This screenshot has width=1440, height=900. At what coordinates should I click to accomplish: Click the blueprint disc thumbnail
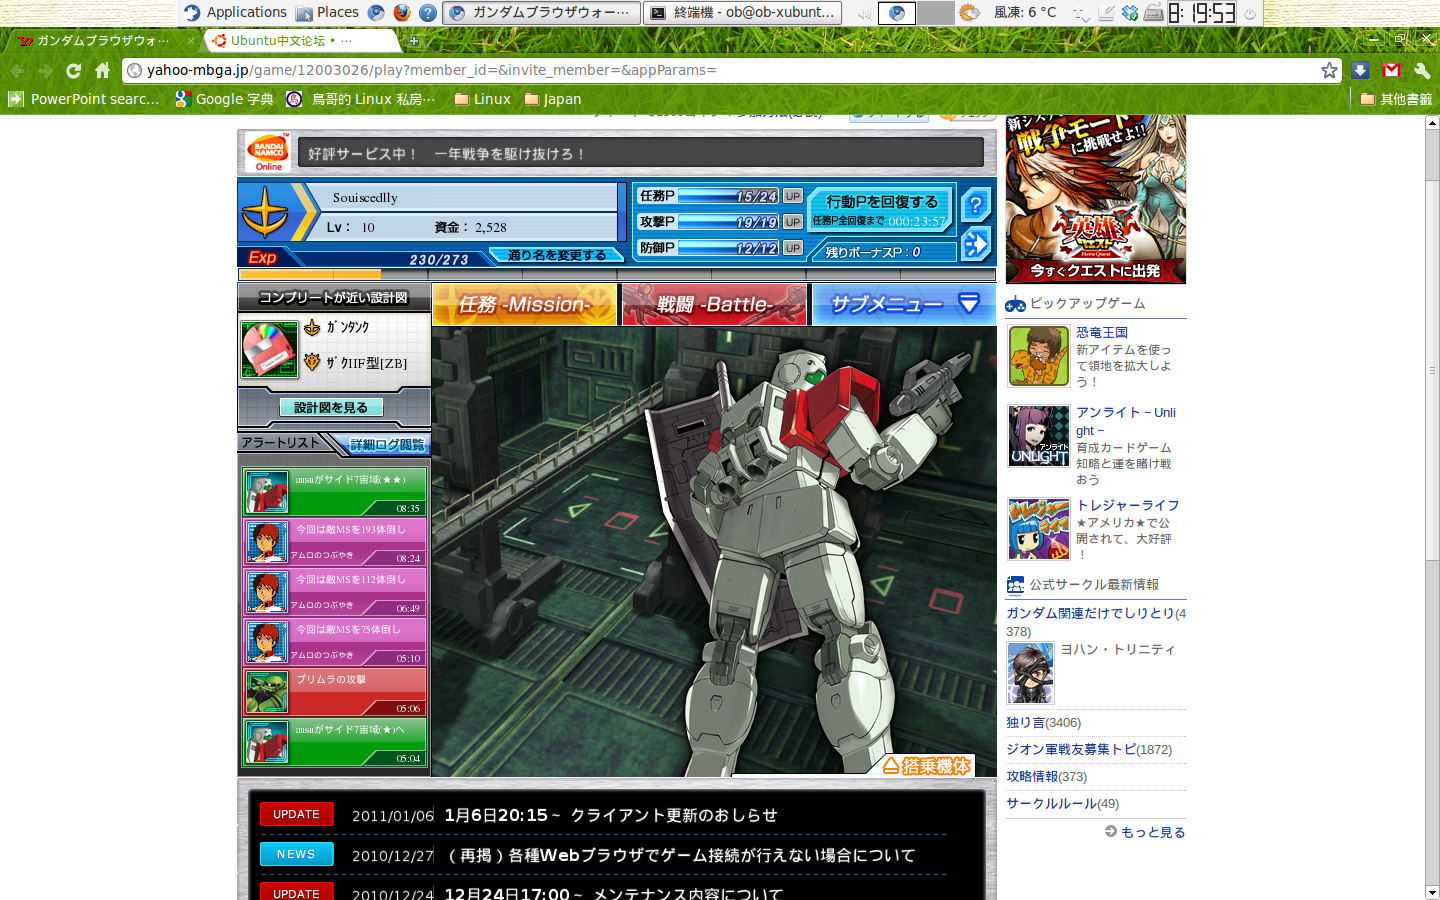(x=269, y=350)
